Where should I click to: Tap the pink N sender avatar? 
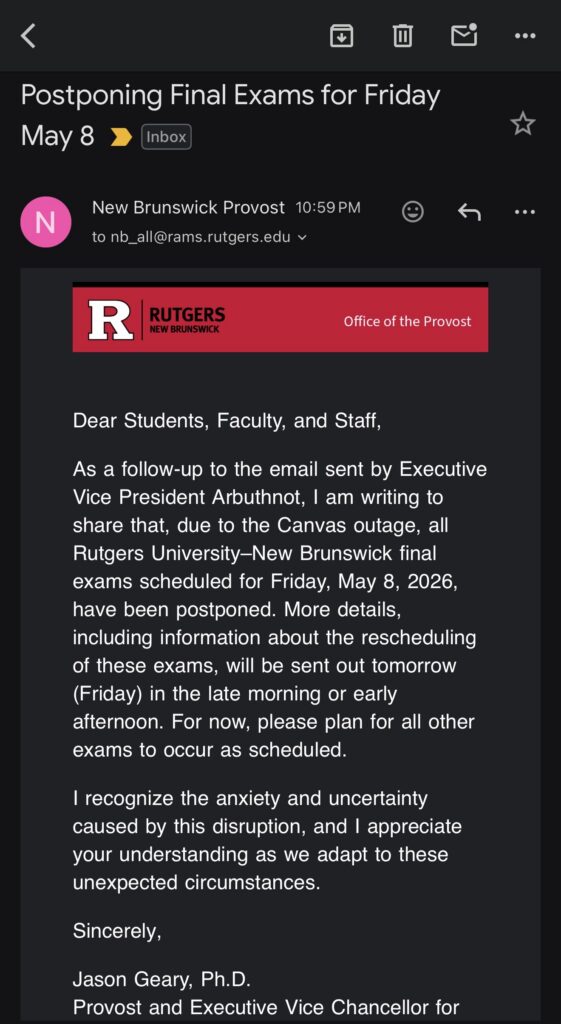click(46, 222)
